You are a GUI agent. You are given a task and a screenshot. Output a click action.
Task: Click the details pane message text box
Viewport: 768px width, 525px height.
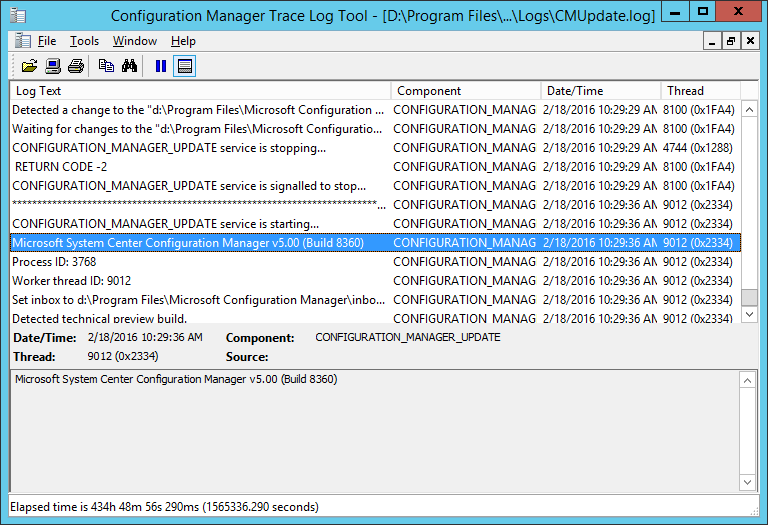click(x=375, y=431)
